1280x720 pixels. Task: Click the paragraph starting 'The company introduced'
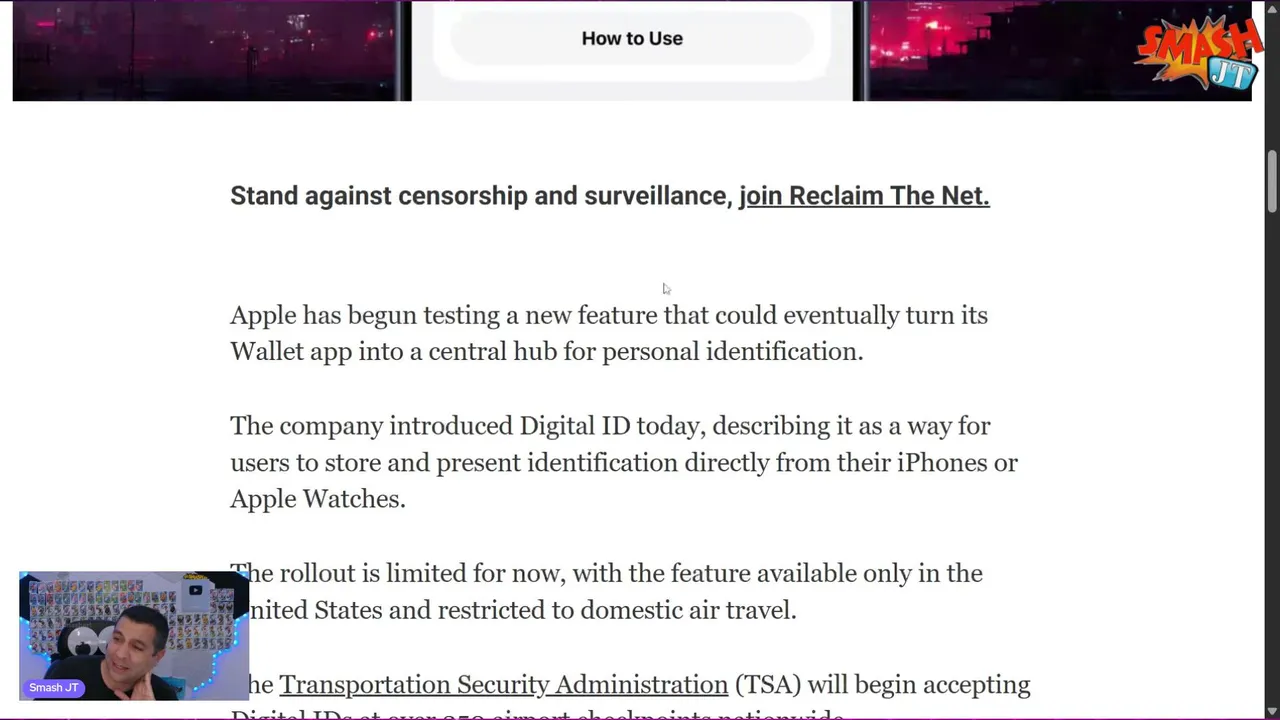click(x=623, y=462)
